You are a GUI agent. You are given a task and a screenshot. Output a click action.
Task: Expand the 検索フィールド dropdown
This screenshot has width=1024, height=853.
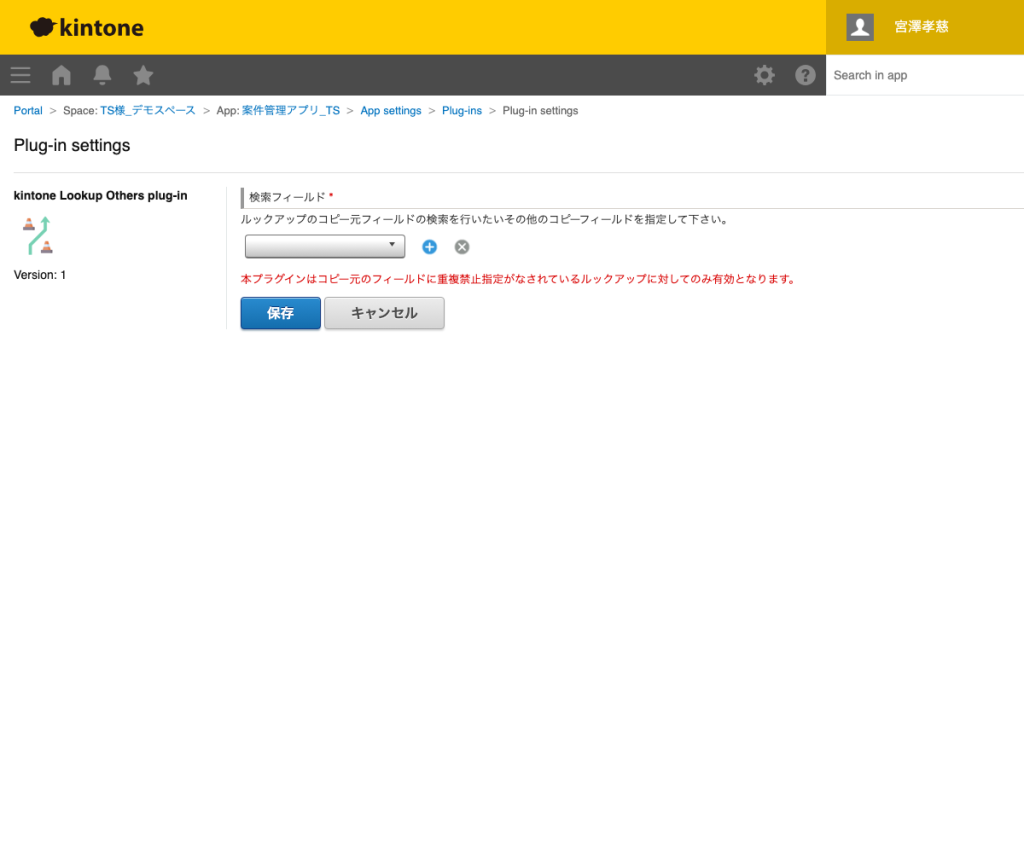[325, 246]
